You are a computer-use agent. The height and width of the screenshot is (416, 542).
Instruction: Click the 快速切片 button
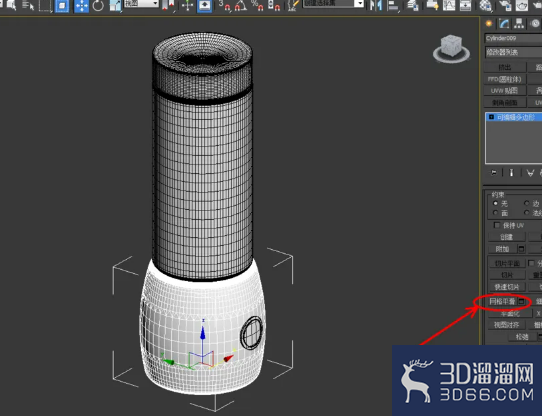(x=507, y=287)
